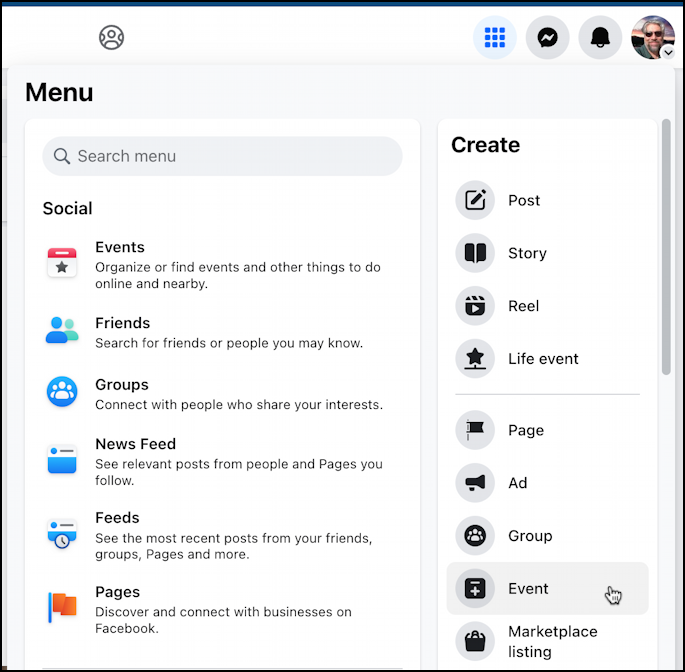The height and width of the screenshot is (672, 685).
Task: Open the Groups blue circle icon in the Social list
Action: coord(62,391)
